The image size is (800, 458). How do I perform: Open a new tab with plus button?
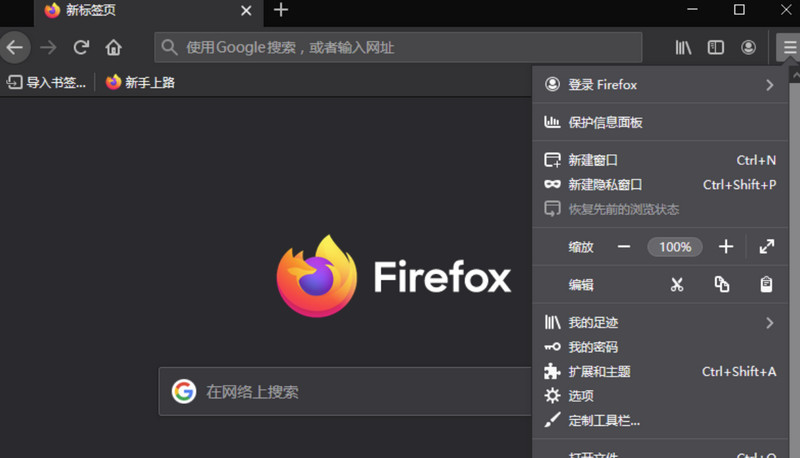pyautogui.click(x=281, y=10)
